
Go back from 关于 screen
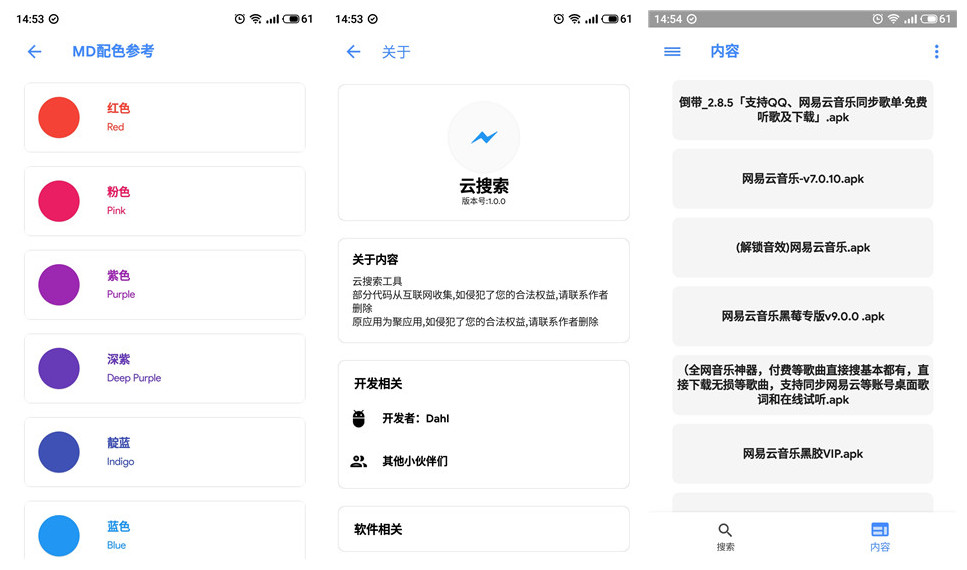[353, 51]
